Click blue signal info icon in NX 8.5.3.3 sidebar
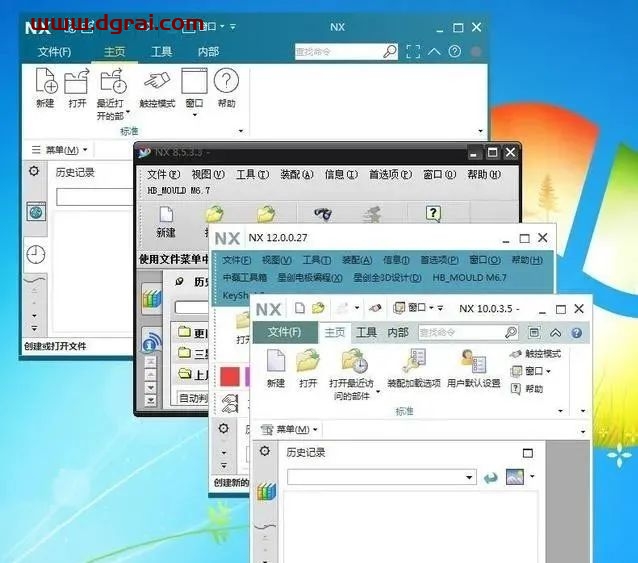 point(152,341)
